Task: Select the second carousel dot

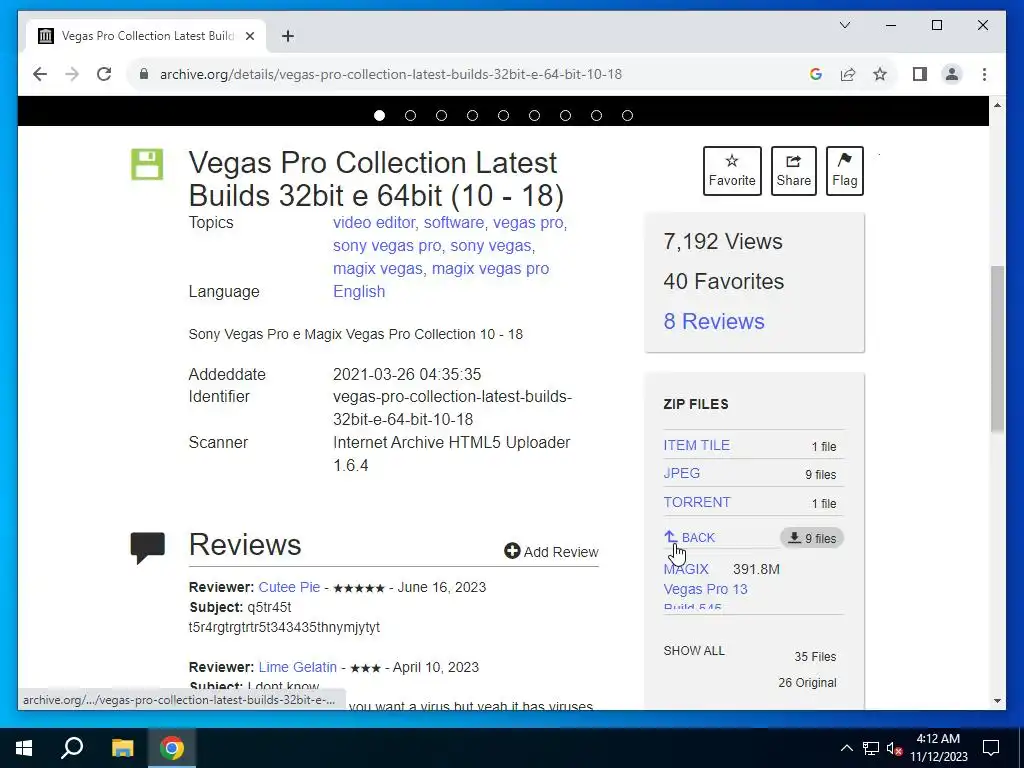Action: tap(410, 116)
